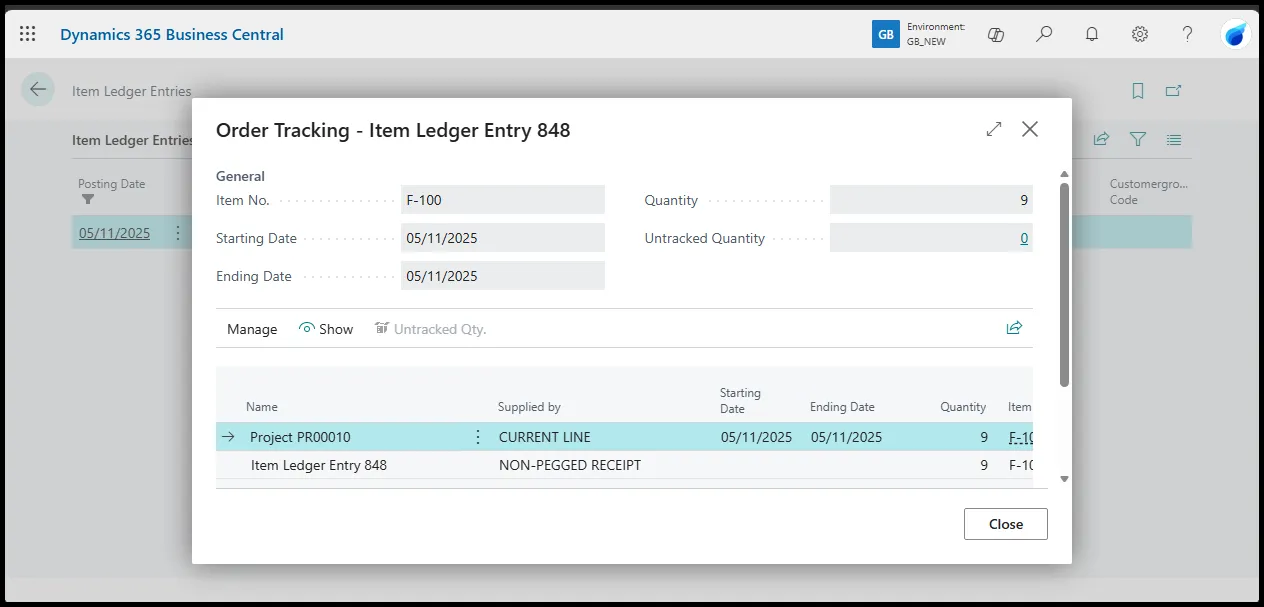Open the Copilot icon in header
Viewport: 1264px width, 607px height.
(995, 34)
